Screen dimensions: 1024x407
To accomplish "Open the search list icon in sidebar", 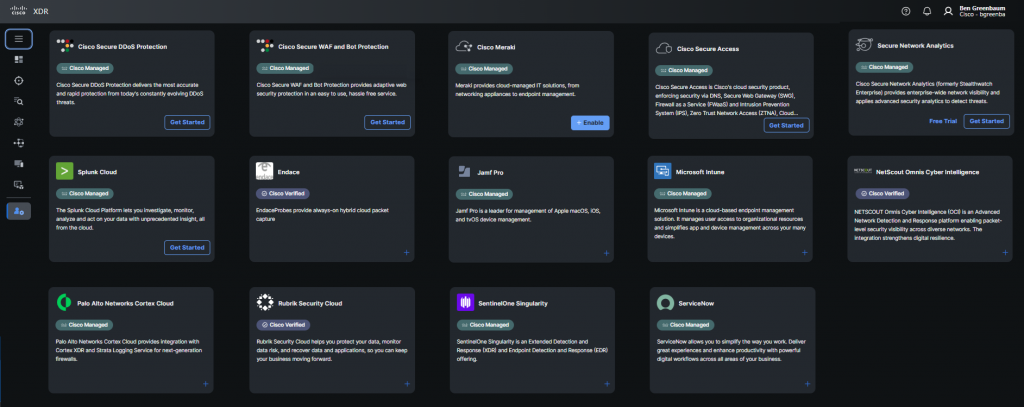I will pyautogui.click(x=18, y=101).
